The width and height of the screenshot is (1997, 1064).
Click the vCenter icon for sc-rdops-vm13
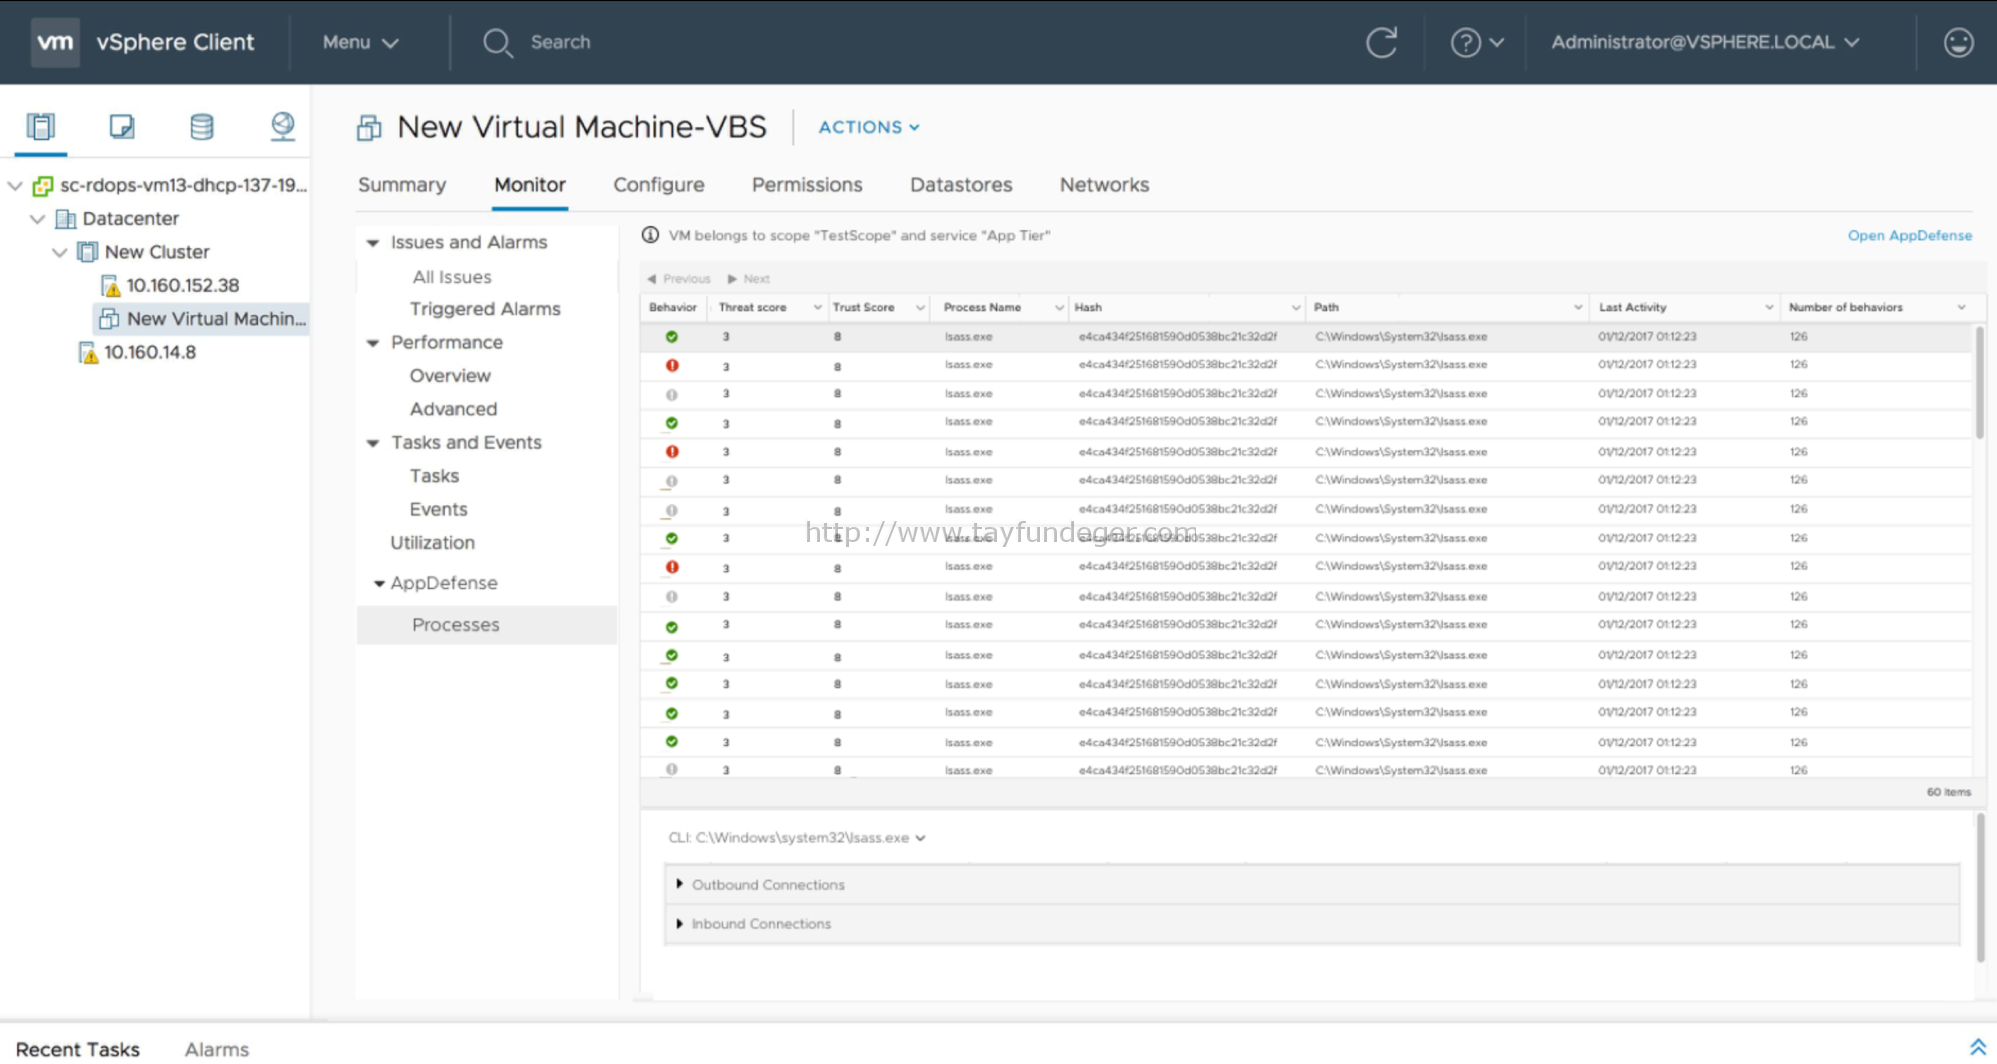coord(42,186)
